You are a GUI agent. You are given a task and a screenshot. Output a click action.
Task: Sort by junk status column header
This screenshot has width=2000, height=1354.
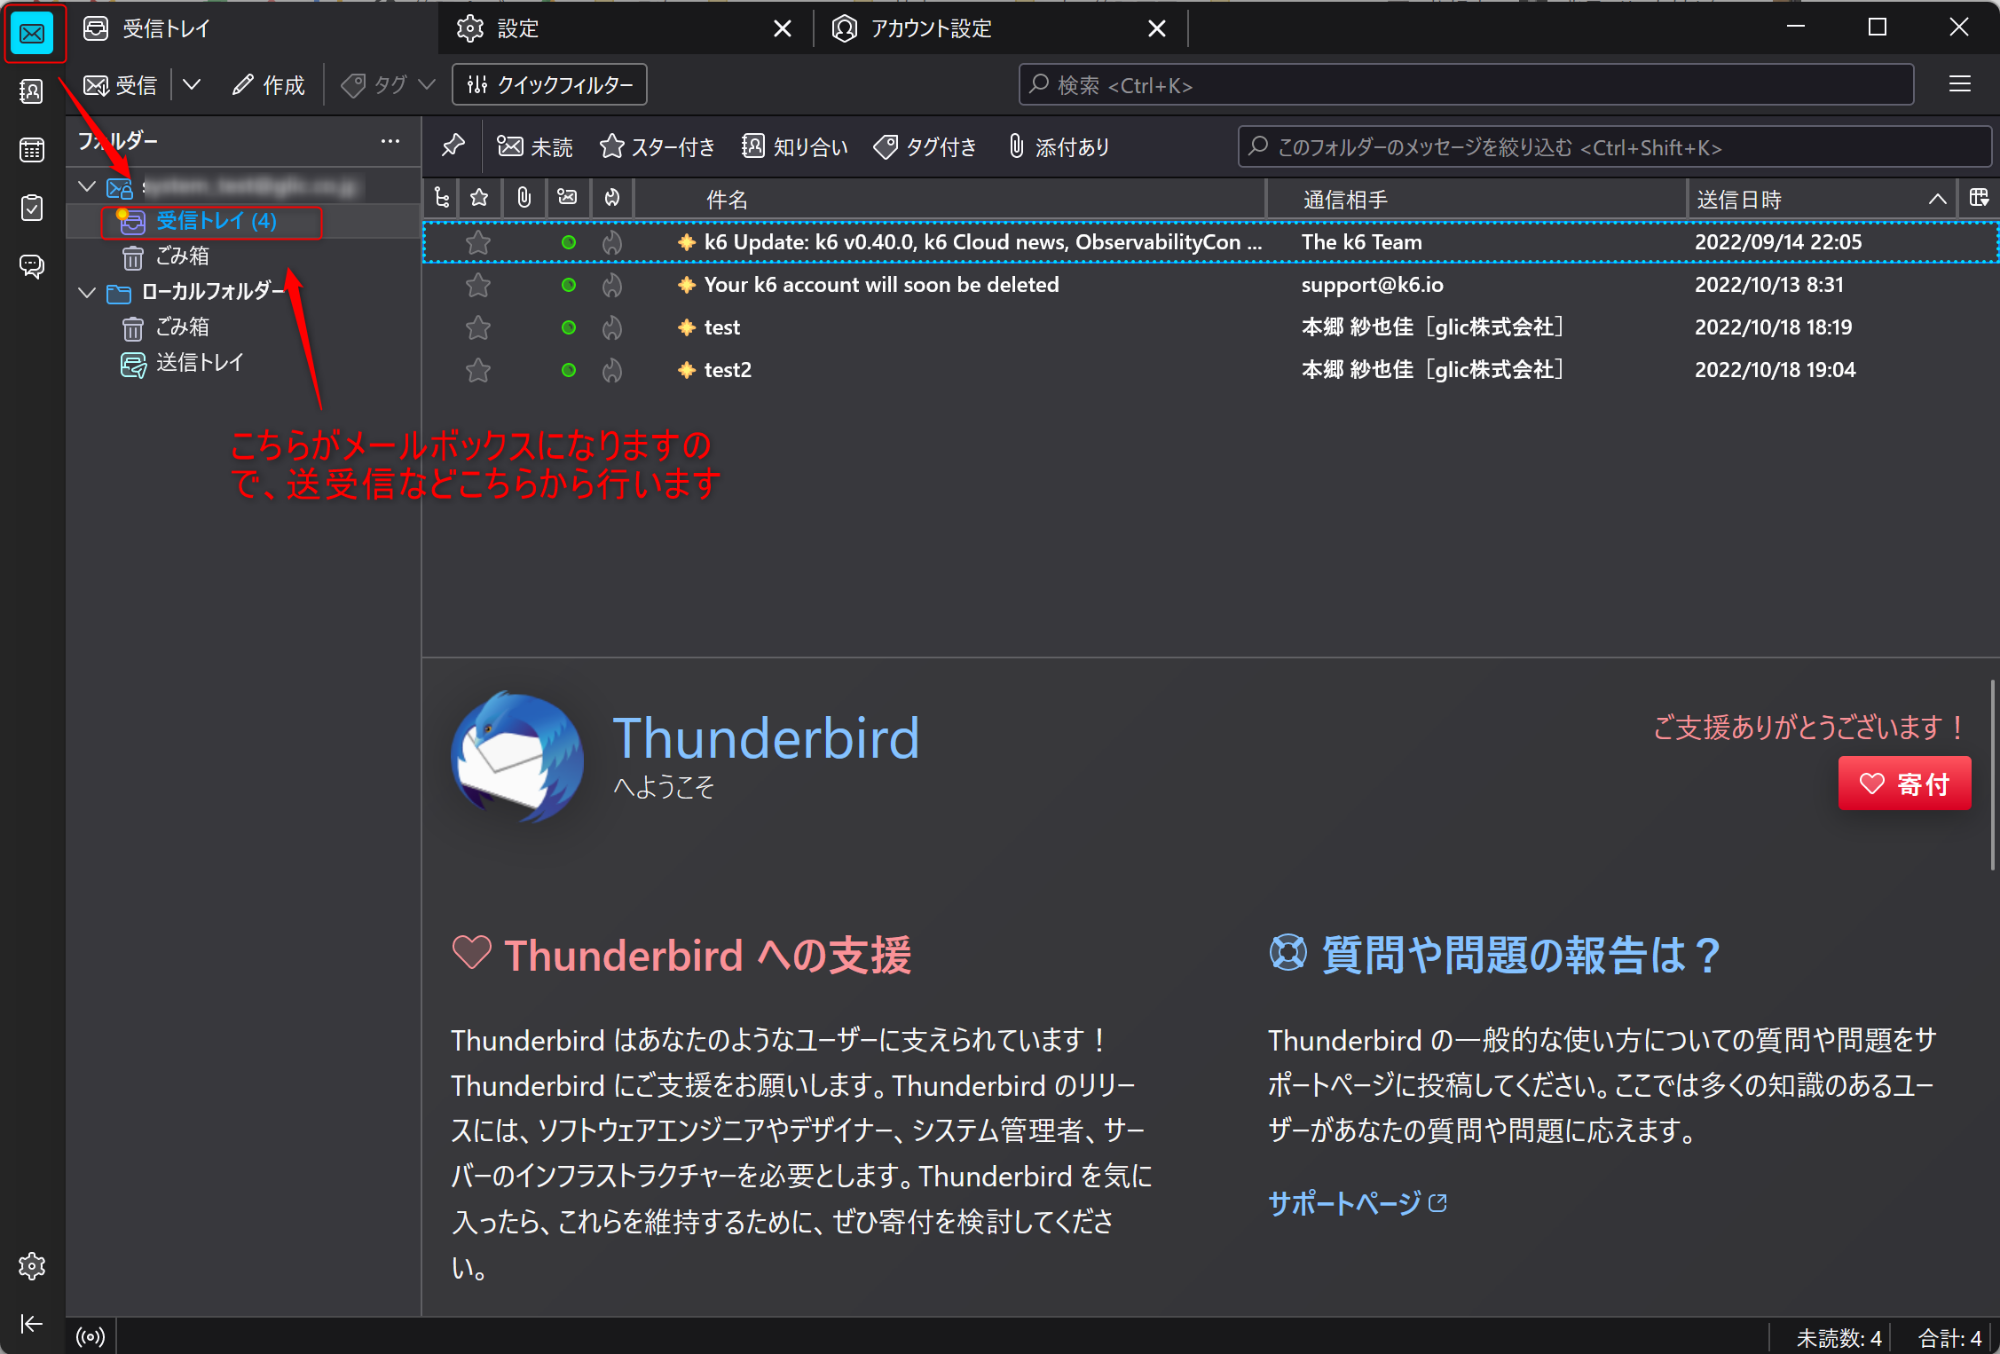612,198
